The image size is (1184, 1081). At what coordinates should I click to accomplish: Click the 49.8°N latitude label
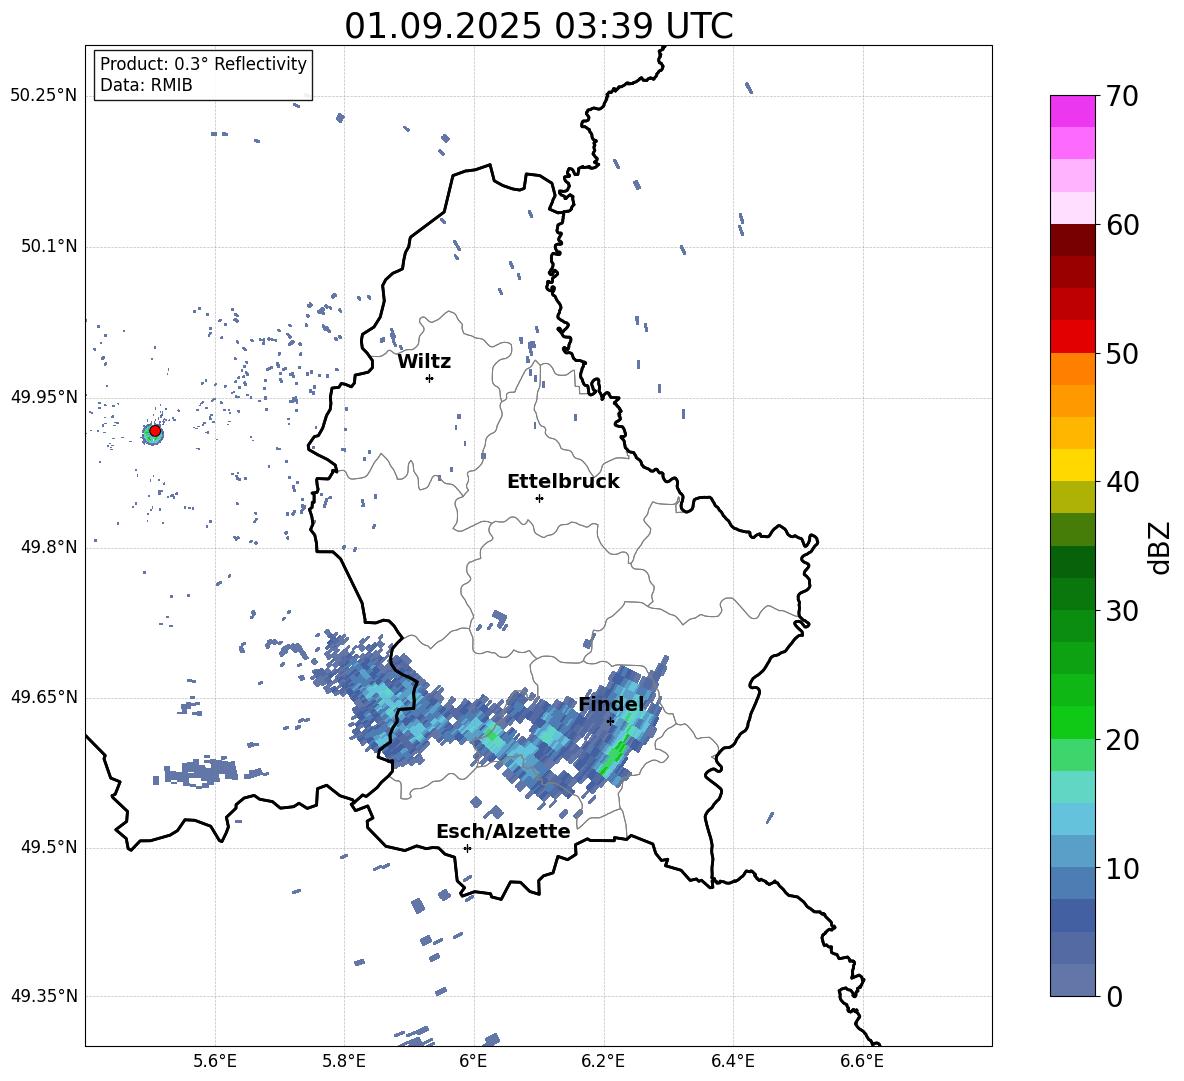pyautogui.click(x=48, y=547)
